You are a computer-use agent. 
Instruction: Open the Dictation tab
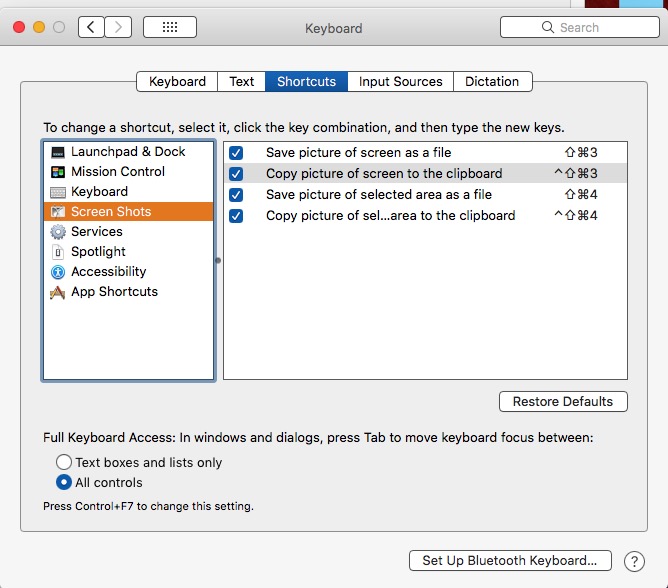click(492, 81)
